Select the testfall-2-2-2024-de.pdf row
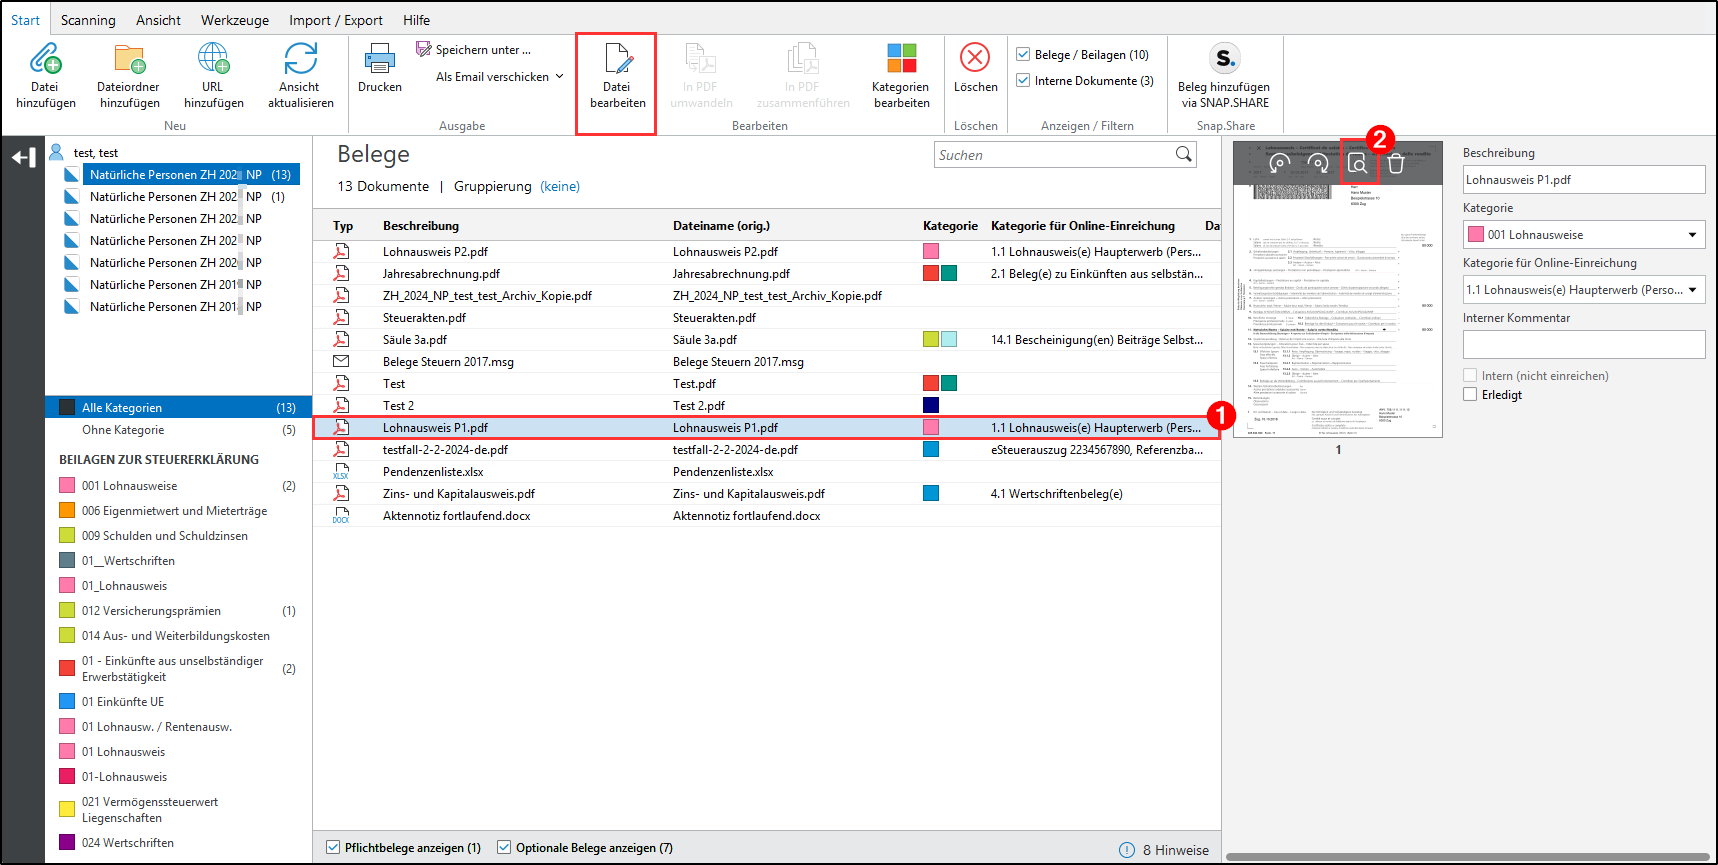Screen dimensions: 1718x865 pos(766,450)
